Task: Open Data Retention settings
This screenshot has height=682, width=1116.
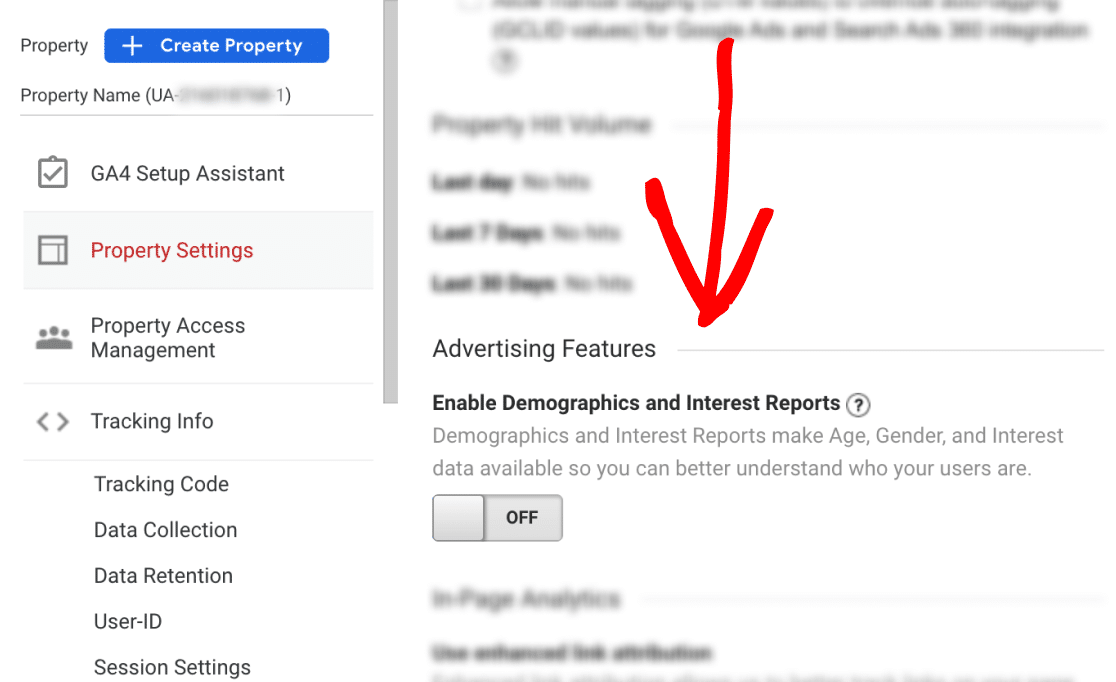Action: coord(163,575)
